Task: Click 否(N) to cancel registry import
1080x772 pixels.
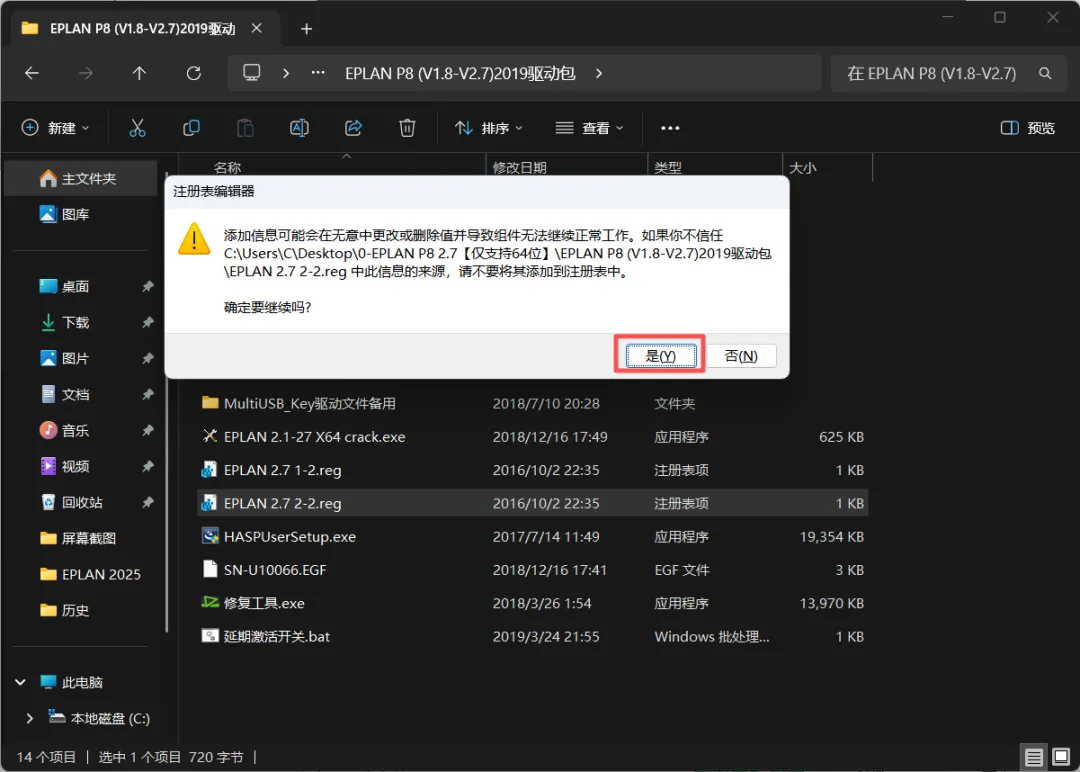Action: pyautogui.click(x=741, y=356)
